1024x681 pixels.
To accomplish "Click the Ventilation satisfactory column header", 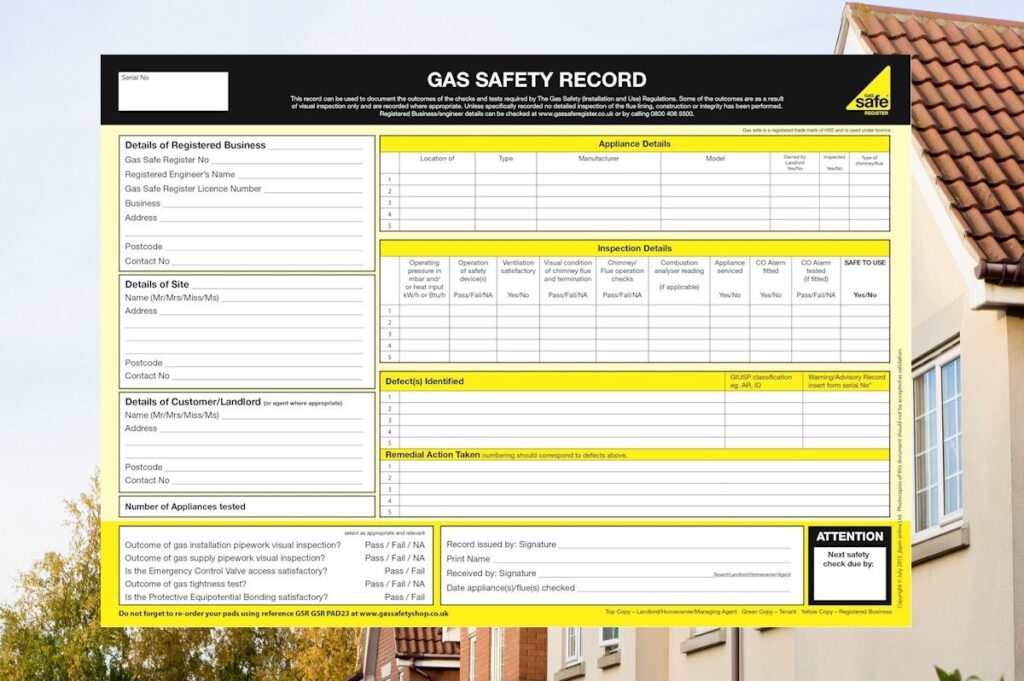I will point(518,279).
